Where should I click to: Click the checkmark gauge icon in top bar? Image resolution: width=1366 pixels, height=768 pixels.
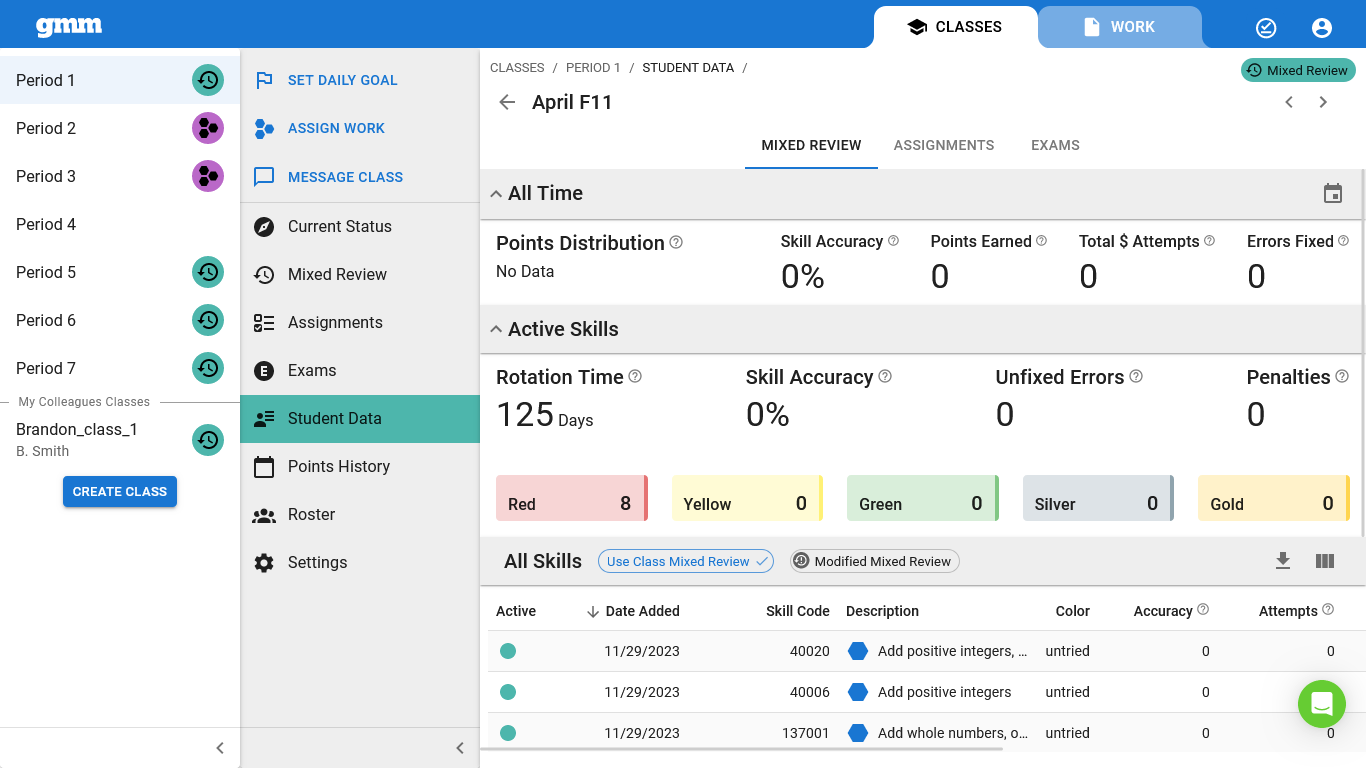coord(1266,28)
